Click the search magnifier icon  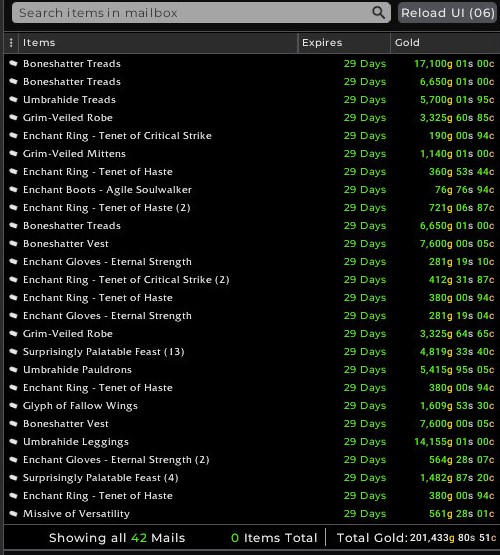(x=378, y=13)
